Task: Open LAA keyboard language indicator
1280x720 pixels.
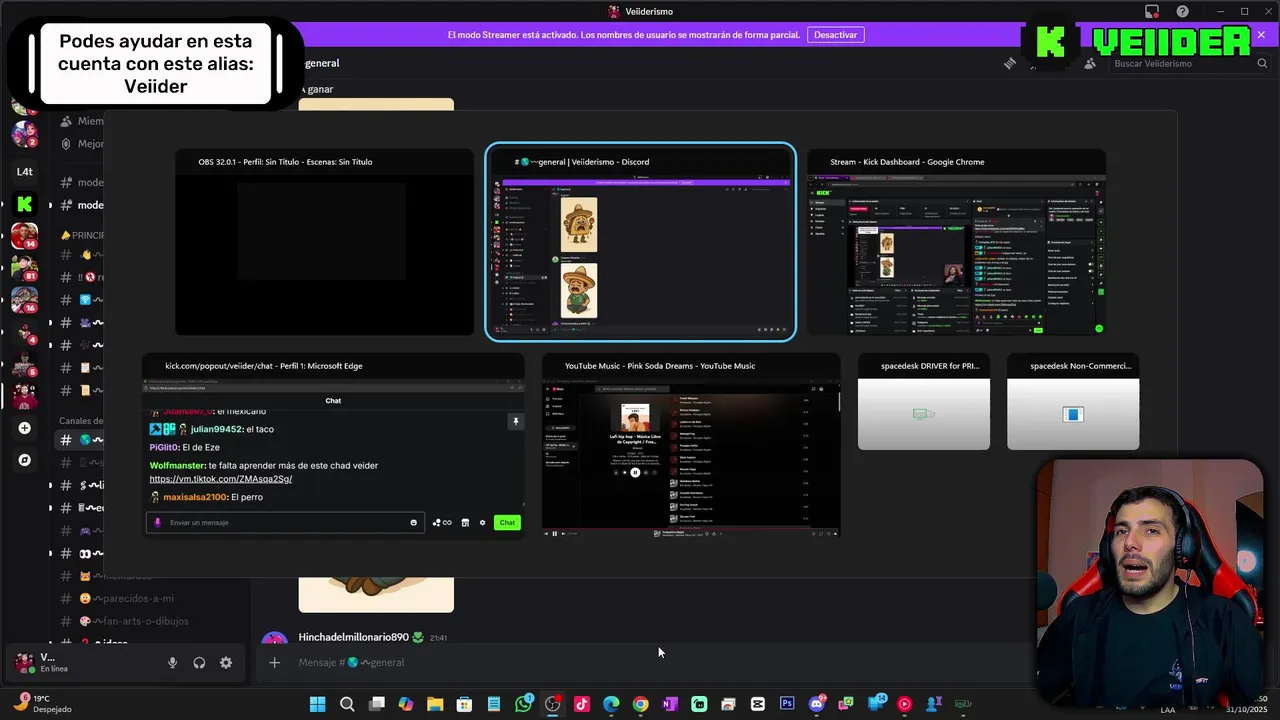Action: [x=1168, y=709]
